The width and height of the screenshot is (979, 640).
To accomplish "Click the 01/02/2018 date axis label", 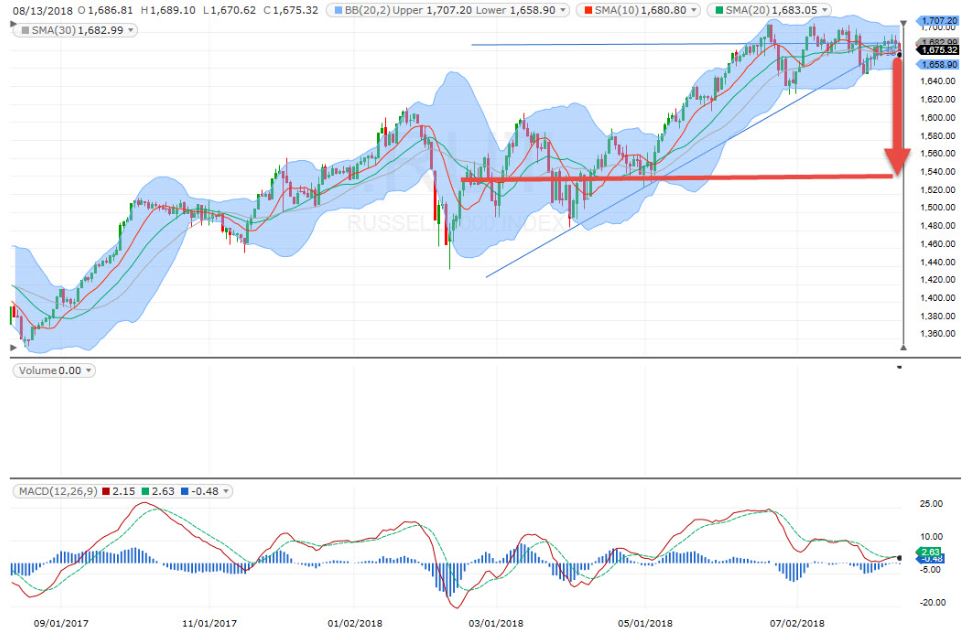I will 355,623.
